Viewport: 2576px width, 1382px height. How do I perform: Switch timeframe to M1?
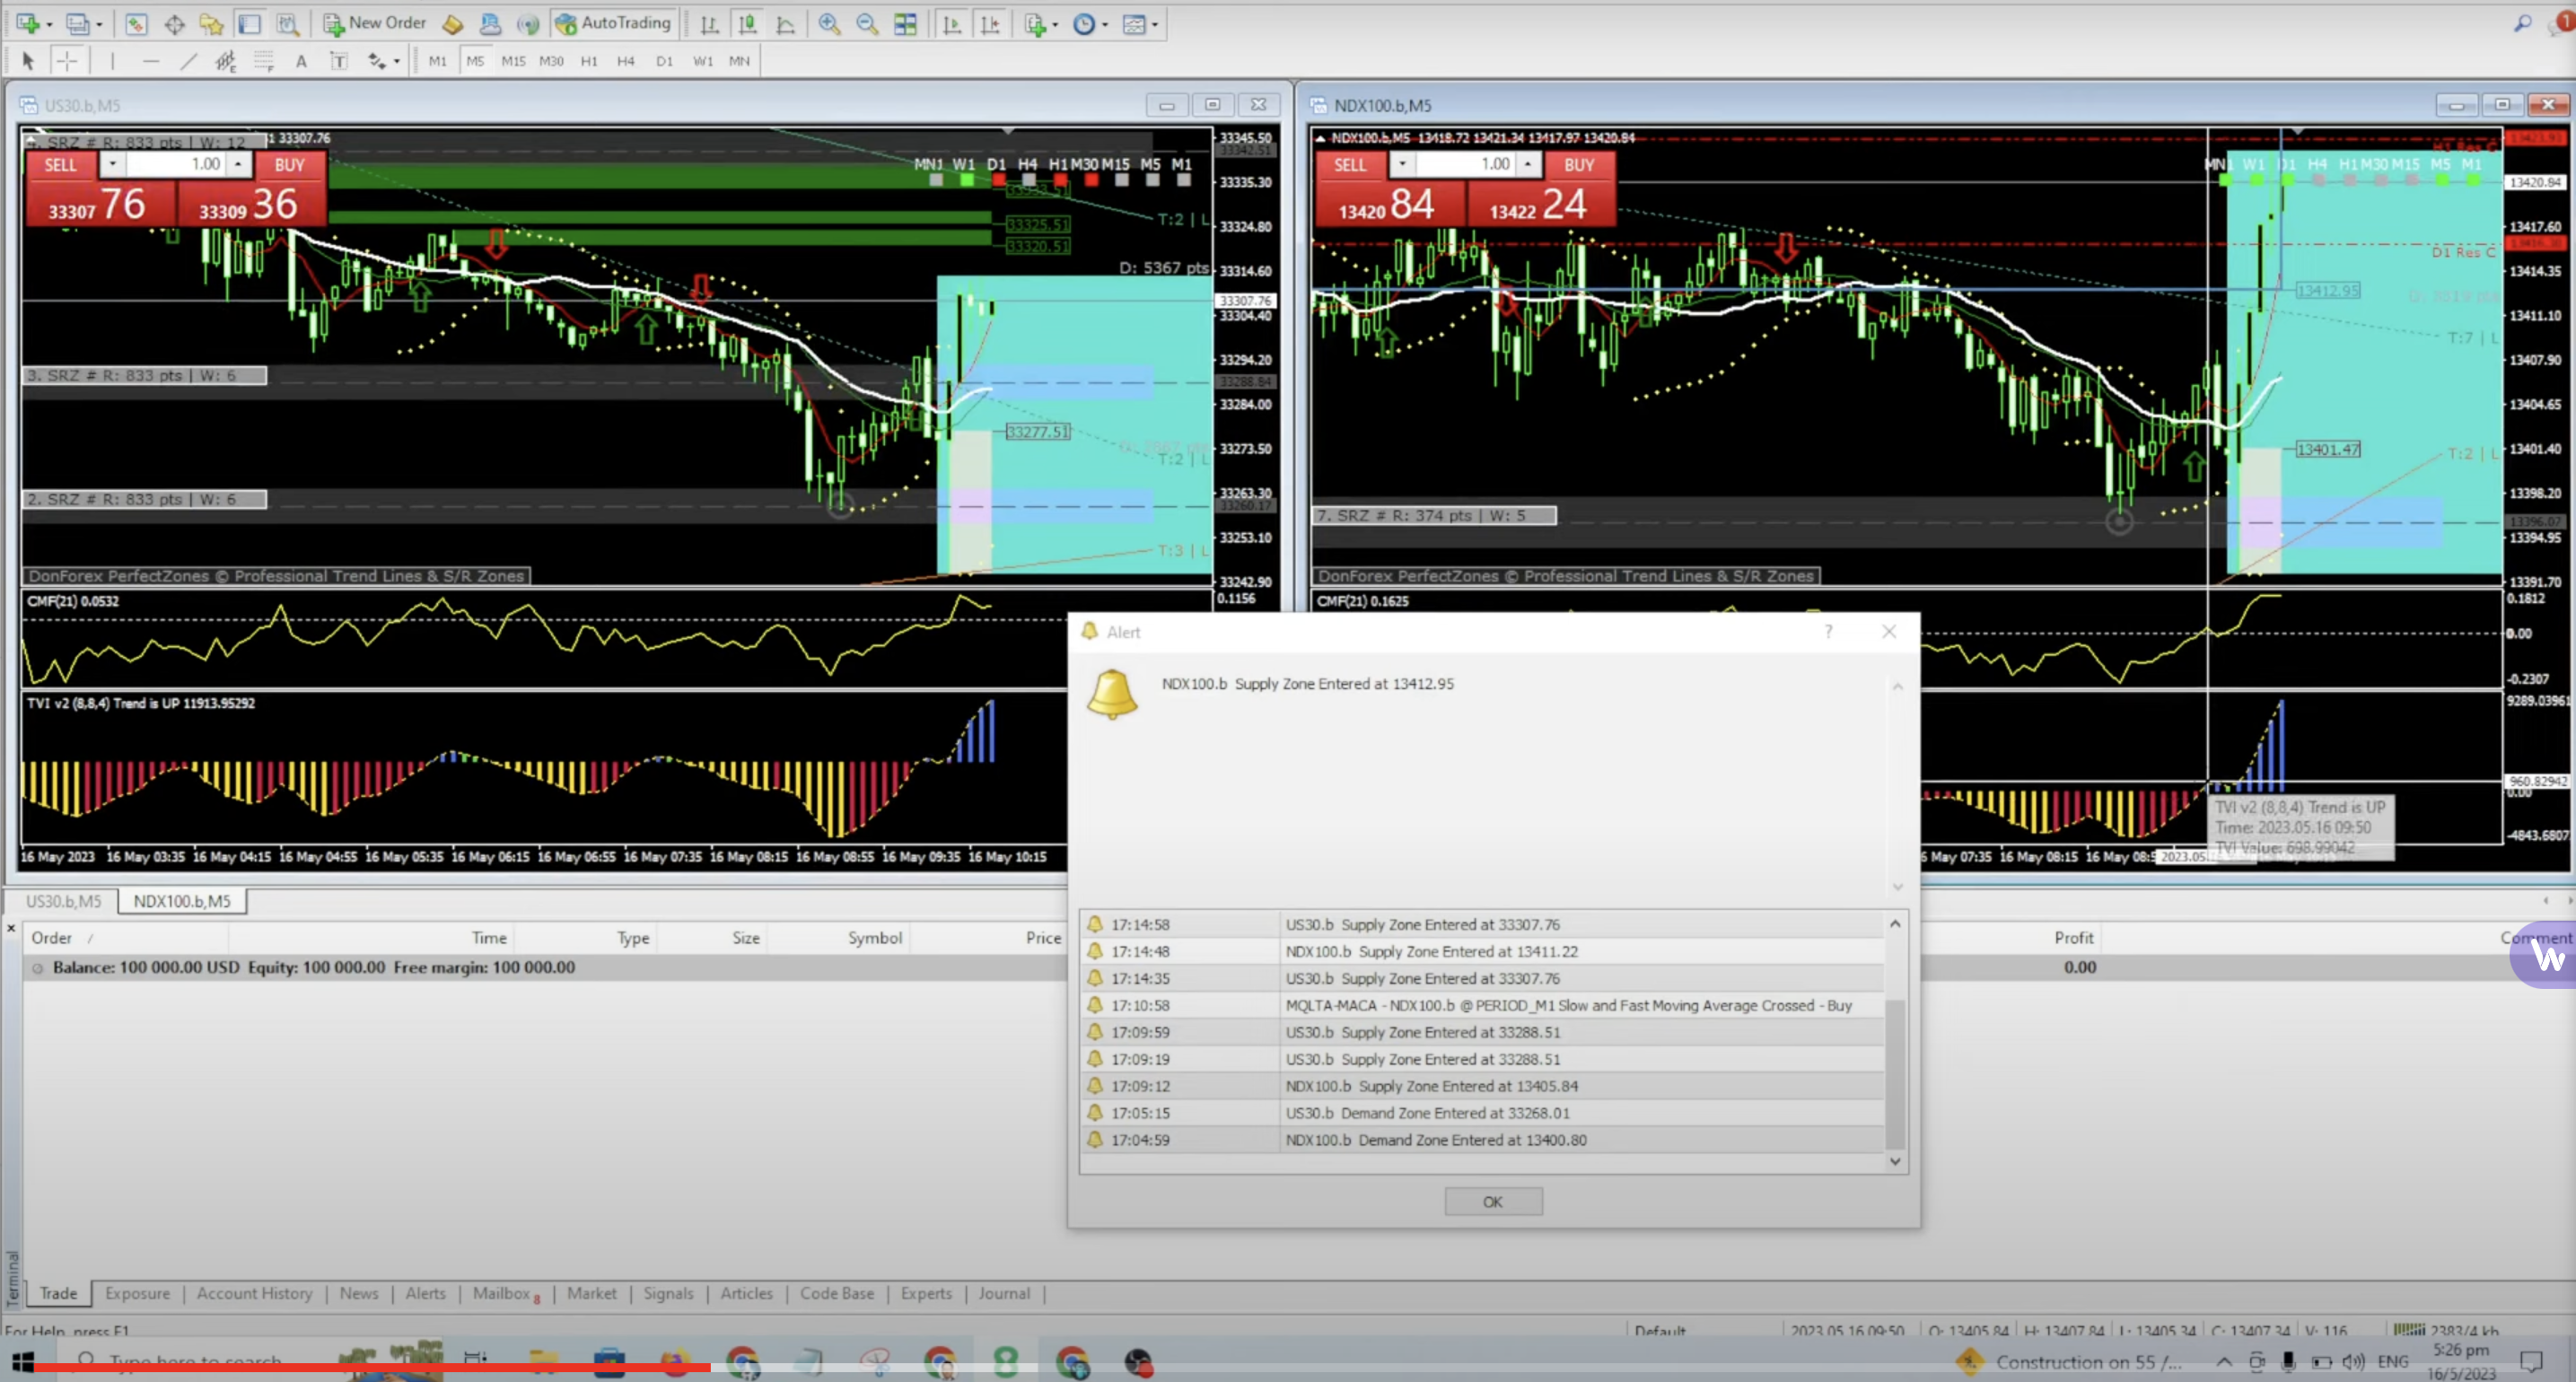click(438, 61)
